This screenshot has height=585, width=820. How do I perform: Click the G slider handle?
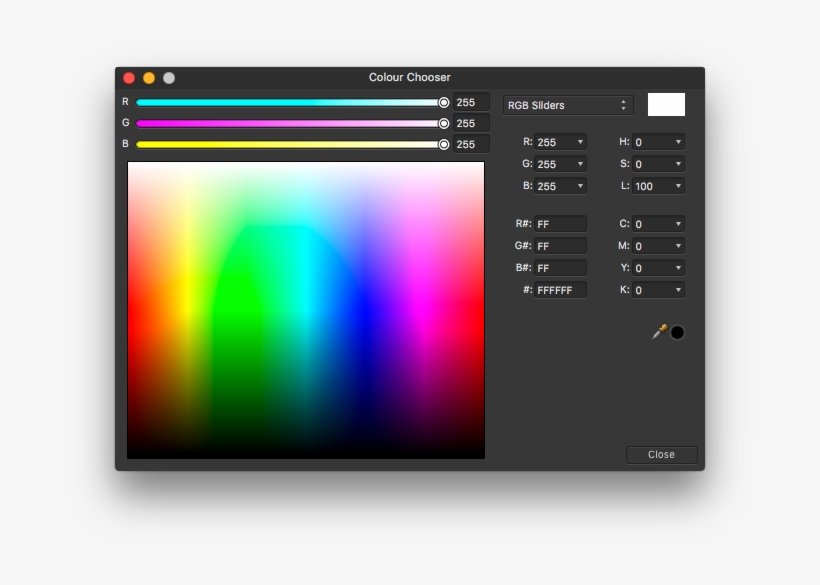444,123
